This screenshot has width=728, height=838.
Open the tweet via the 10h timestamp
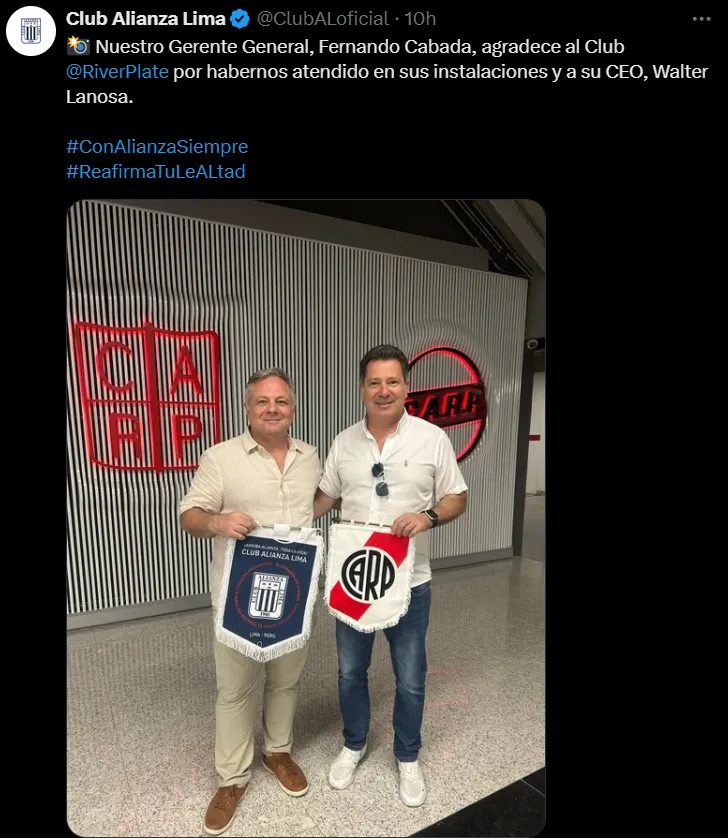click(420, 19)
